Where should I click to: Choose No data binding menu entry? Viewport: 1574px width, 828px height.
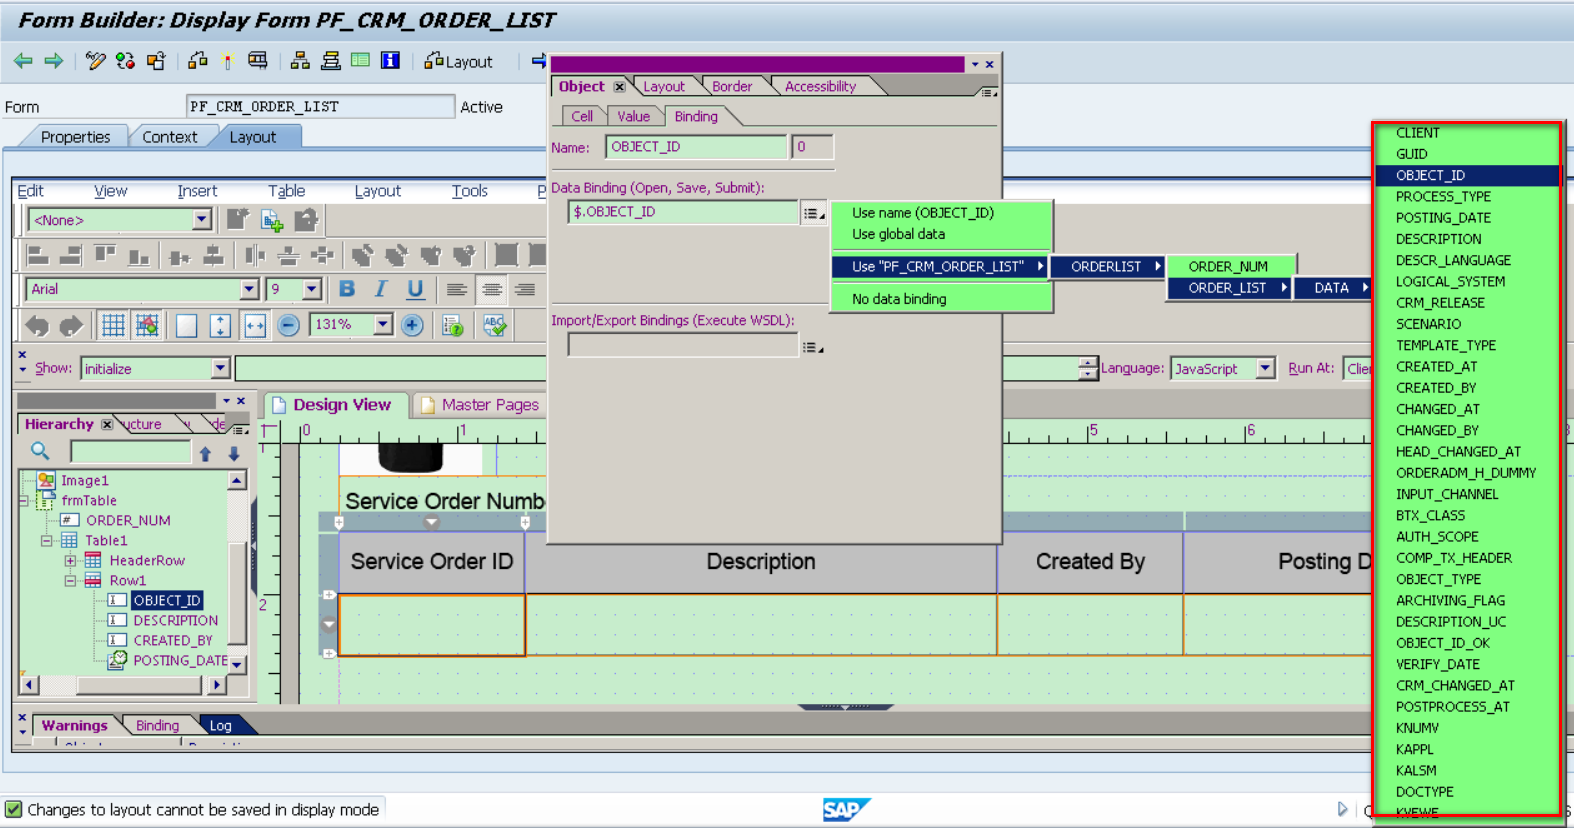click(899, 299)
